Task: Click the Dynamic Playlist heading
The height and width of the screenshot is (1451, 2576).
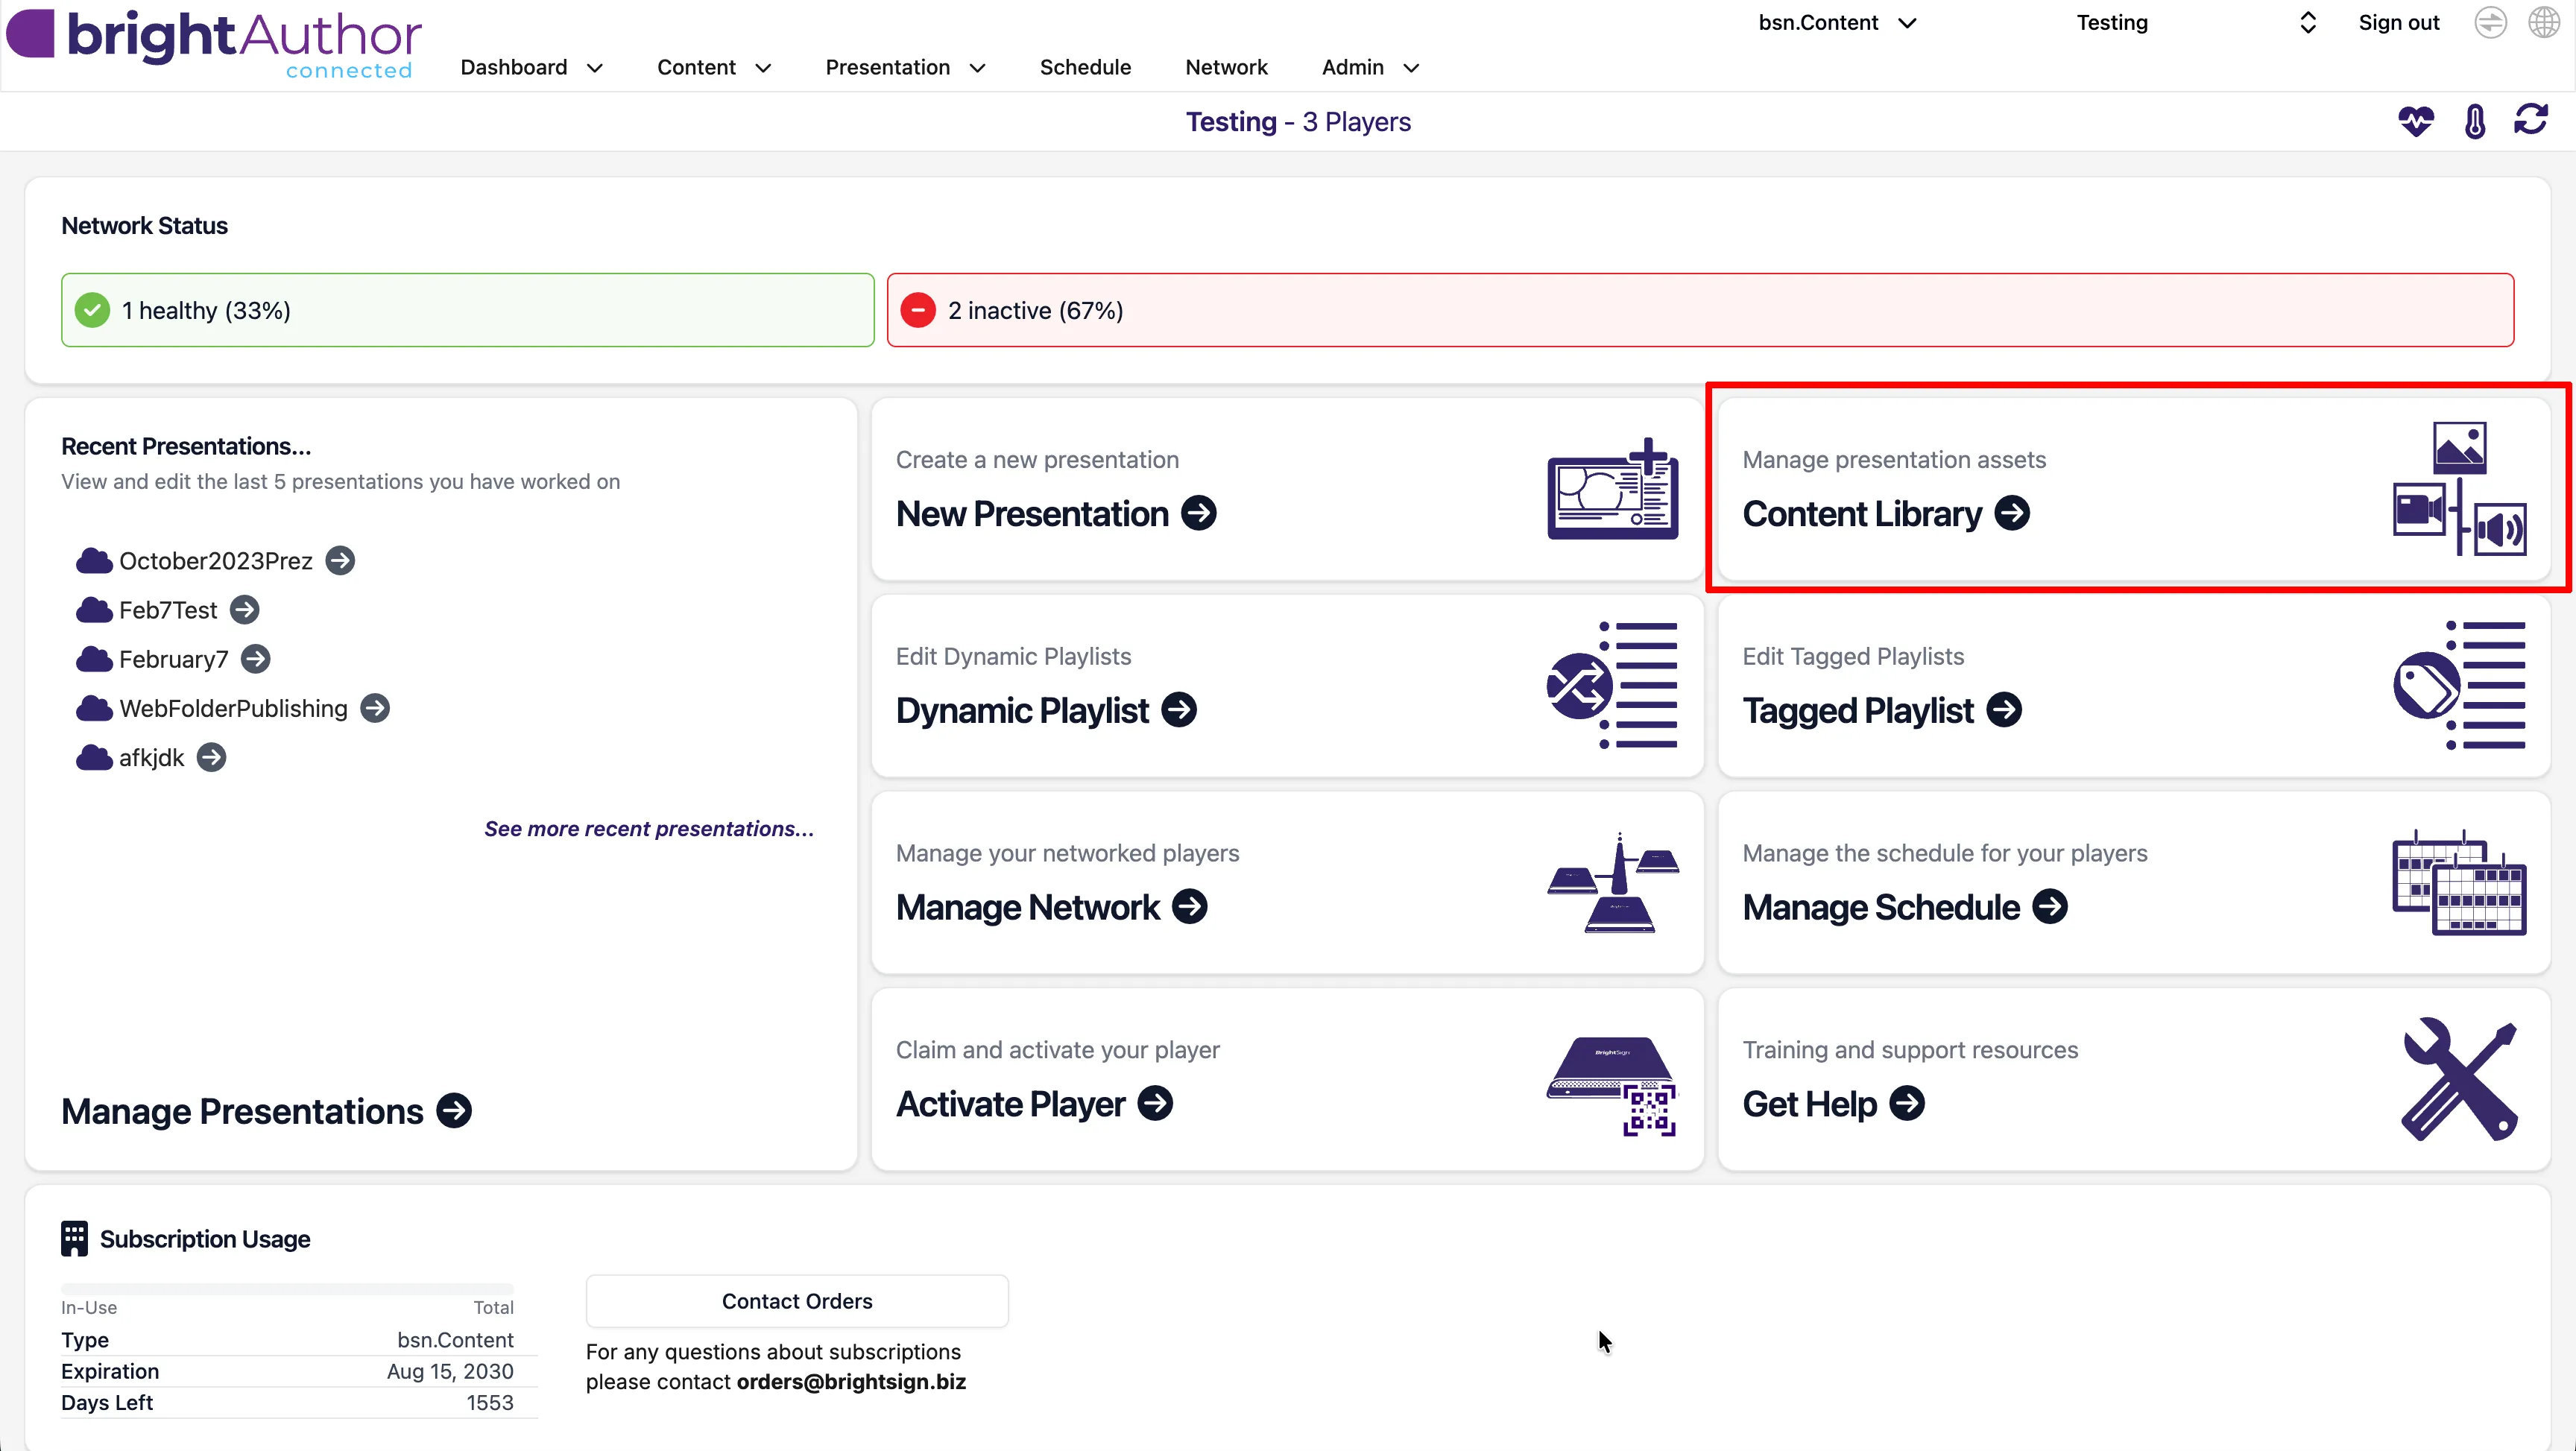Action: point(1022,710)
